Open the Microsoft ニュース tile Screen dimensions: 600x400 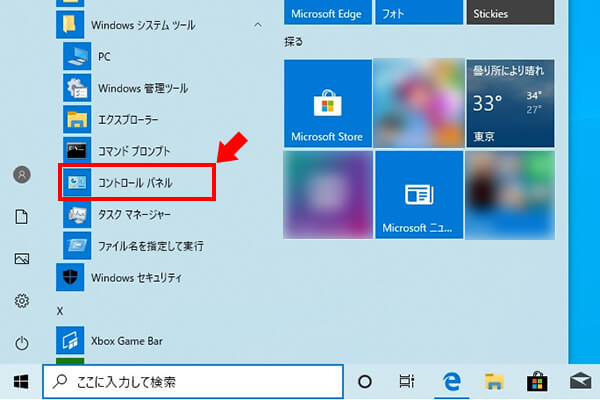point(419,195)
